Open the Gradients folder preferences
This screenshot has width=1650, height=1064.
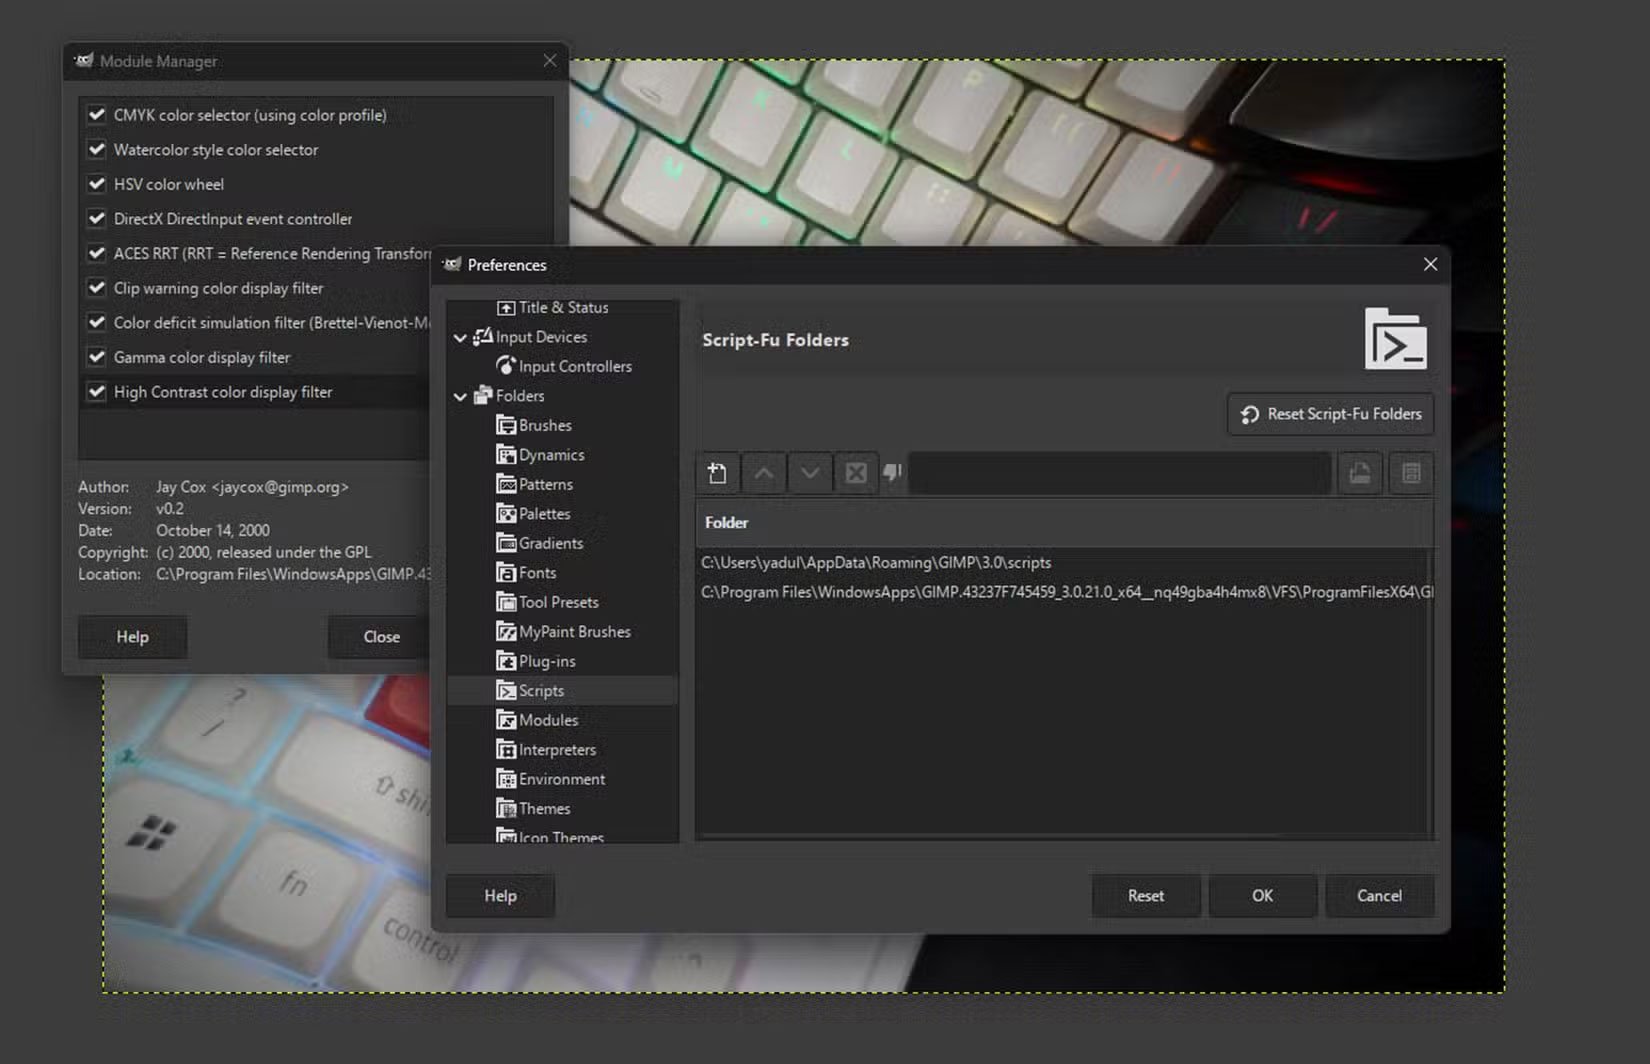tap(550, 542)
